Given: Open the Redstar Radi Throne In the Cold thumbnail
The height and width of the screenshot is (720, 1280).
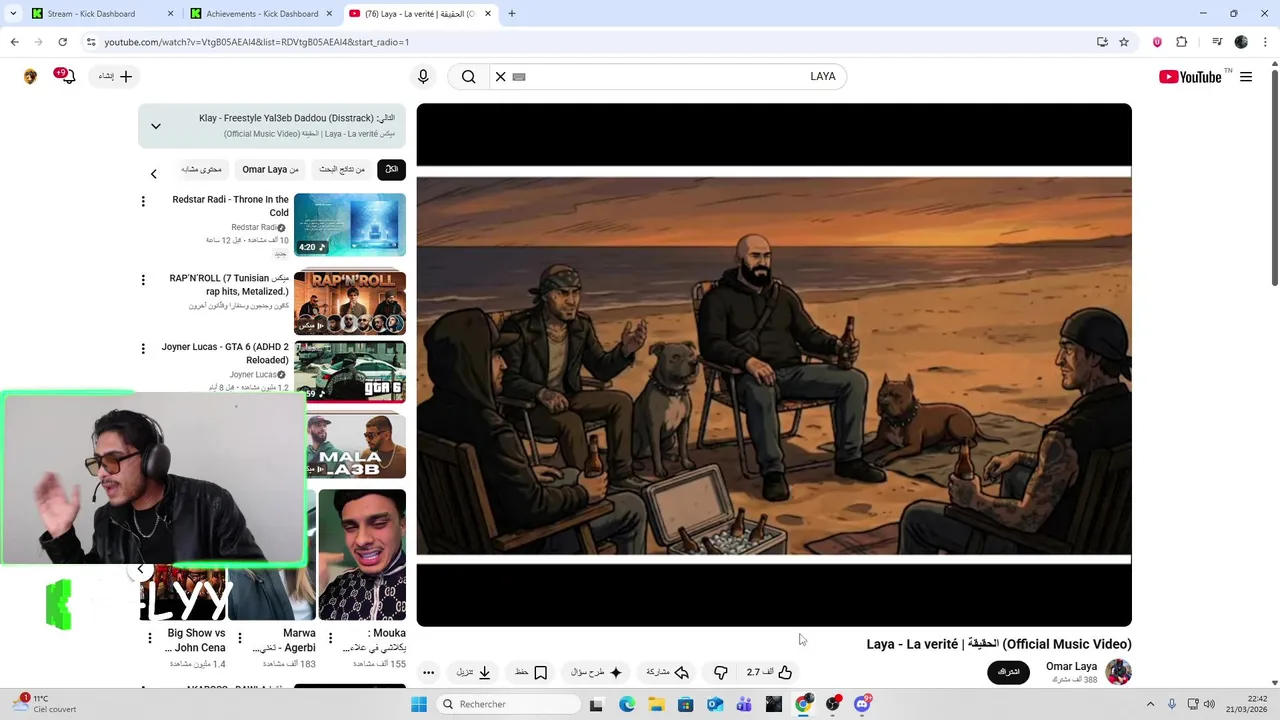Looking at the screenshot, I should point(350,225).
